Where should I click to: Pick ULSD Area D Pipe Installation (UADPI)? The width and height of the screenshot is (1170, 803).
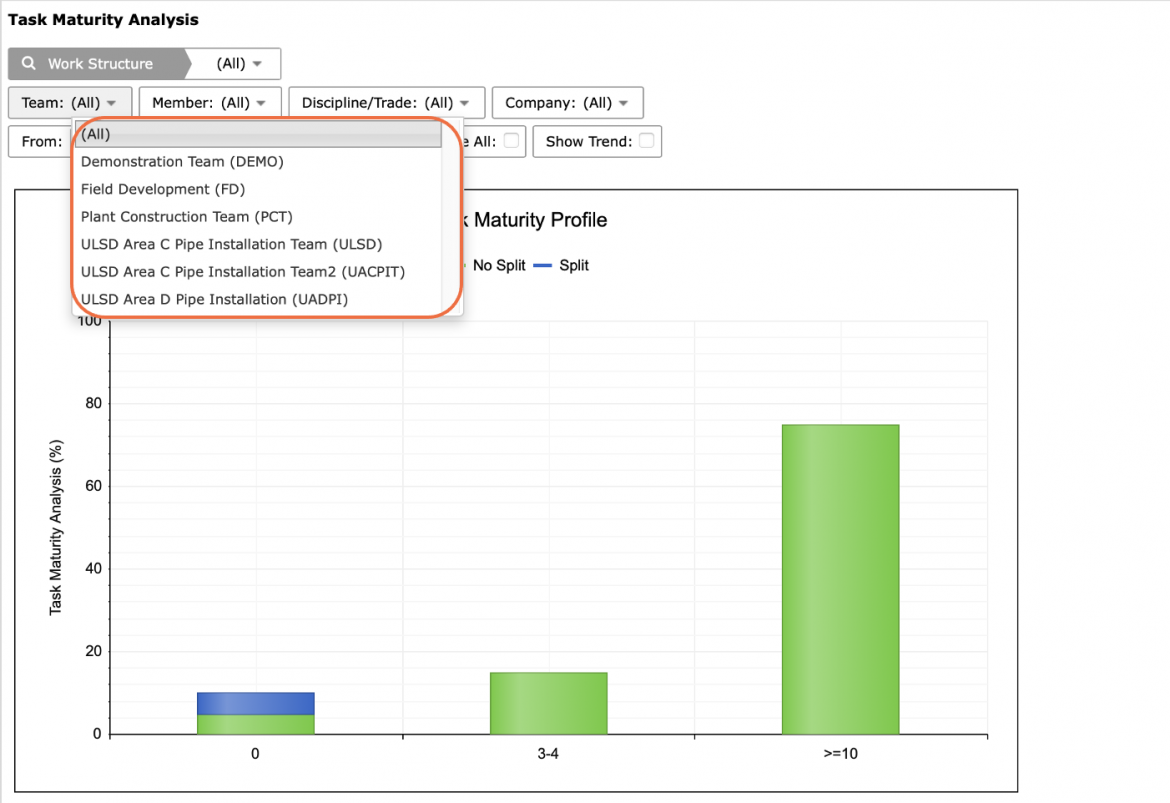click(214, 299)
